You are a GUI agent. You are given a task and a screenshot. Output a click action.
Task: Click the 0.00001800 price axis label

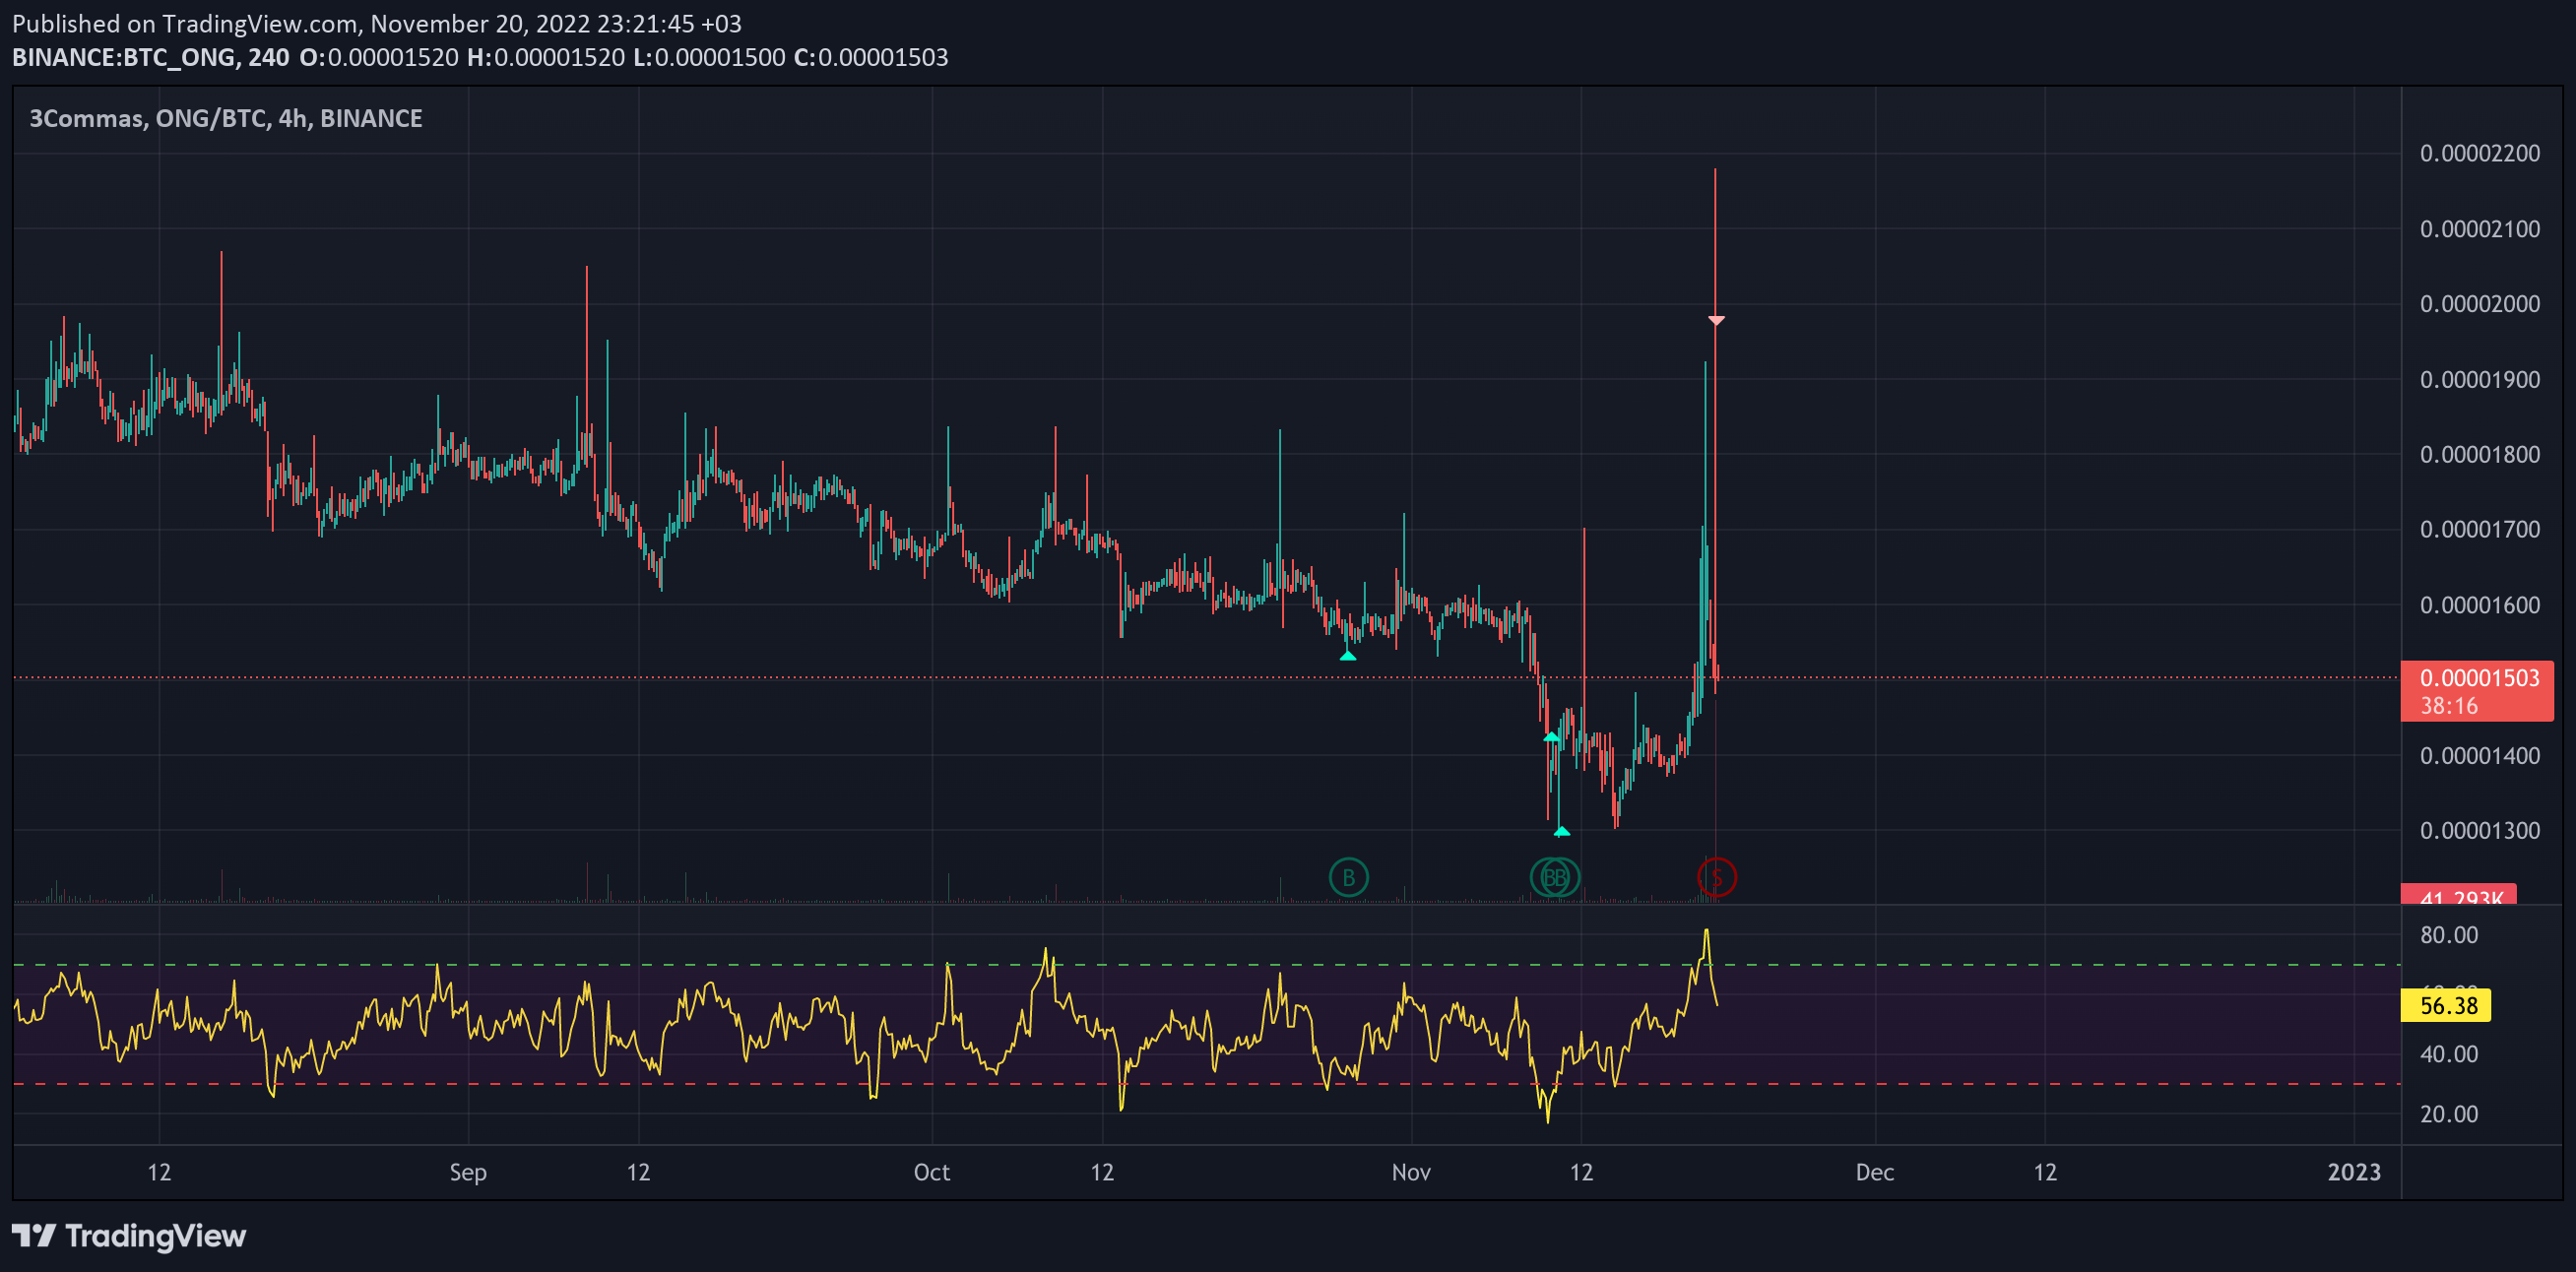click(2479, 455)
